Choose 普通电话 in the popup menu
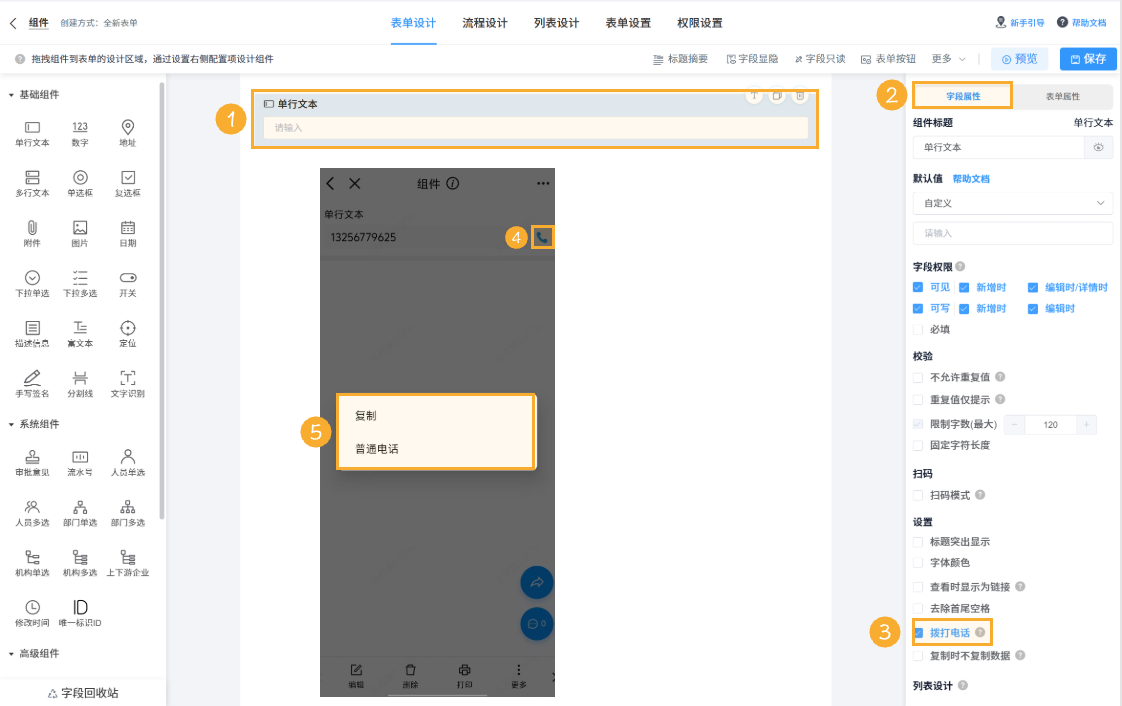 pos(377,449)
